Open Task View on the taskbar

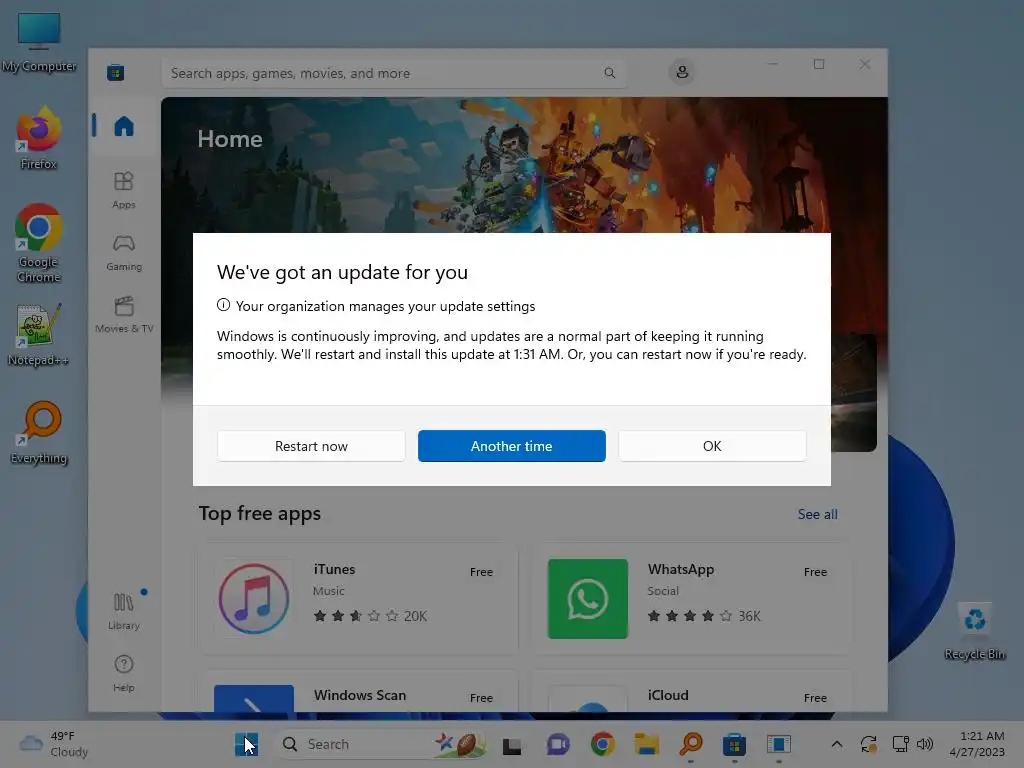(x=511, y=744)
